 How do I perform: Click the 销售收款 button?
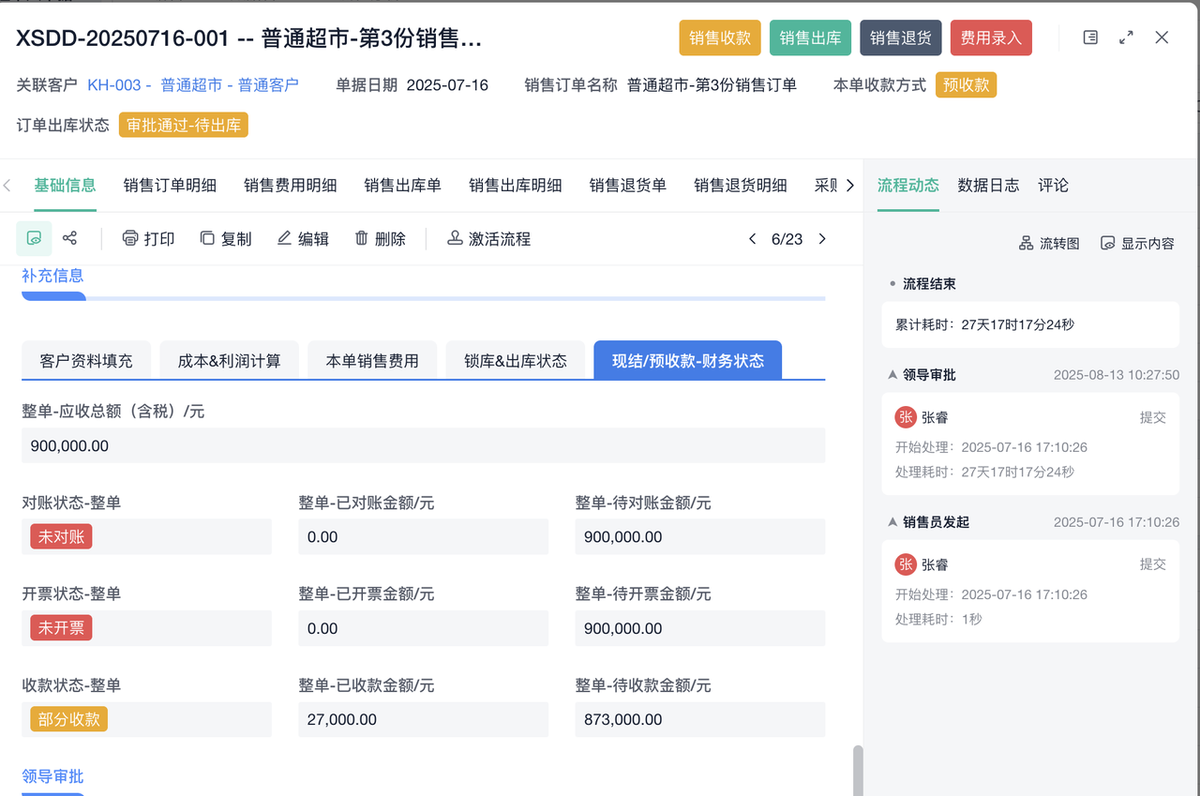coord(720,38)
